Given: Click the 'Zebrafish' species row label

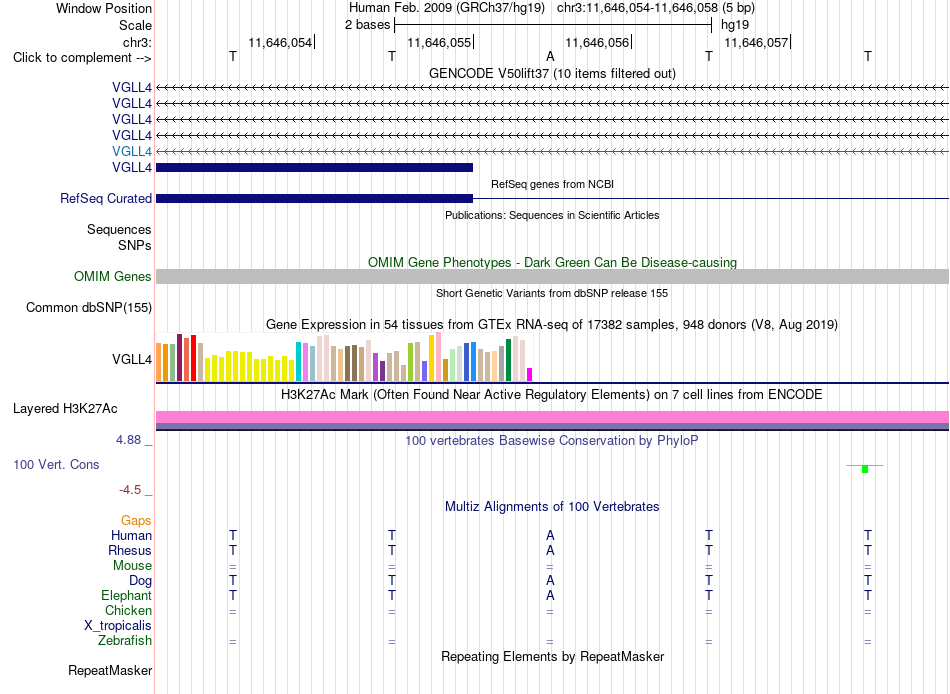Looking at the screenshot, I should 125,641.
